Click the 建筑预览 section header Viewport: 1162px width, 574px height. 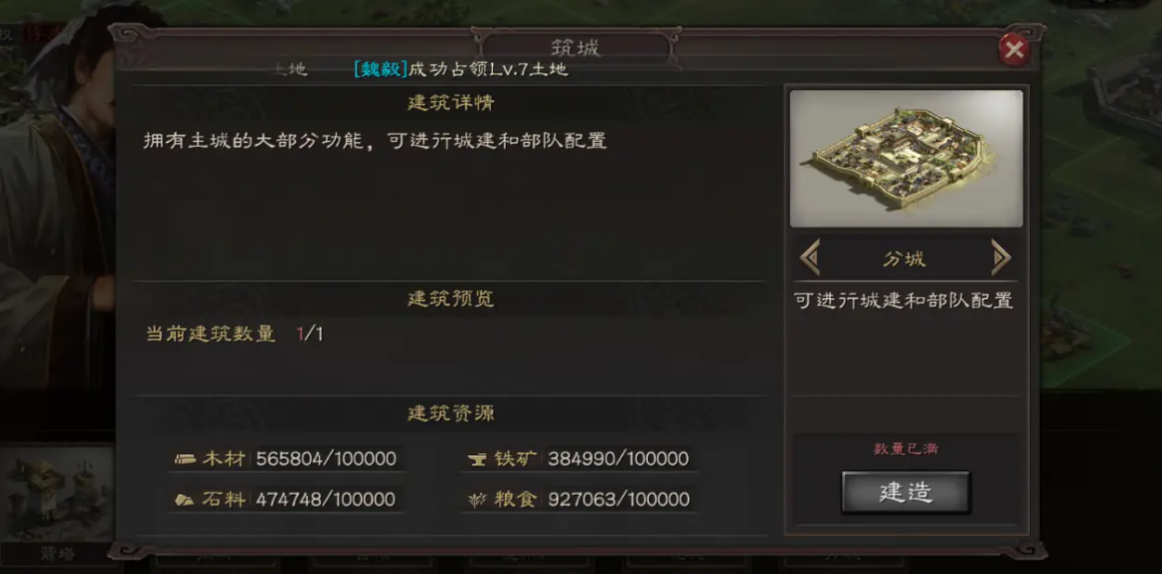click(451, 299)
